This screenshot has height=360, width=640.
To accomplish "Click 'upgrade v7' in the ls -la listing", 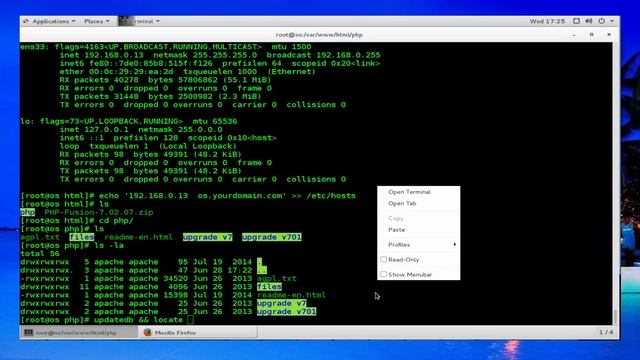I will pyautogui.click(x=281, y=303).
